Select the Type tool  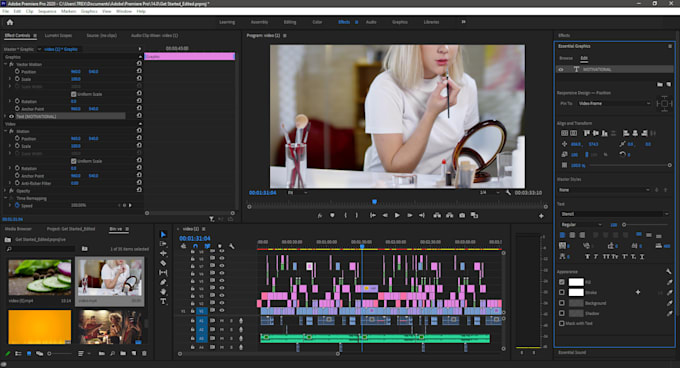coord(163,301)
